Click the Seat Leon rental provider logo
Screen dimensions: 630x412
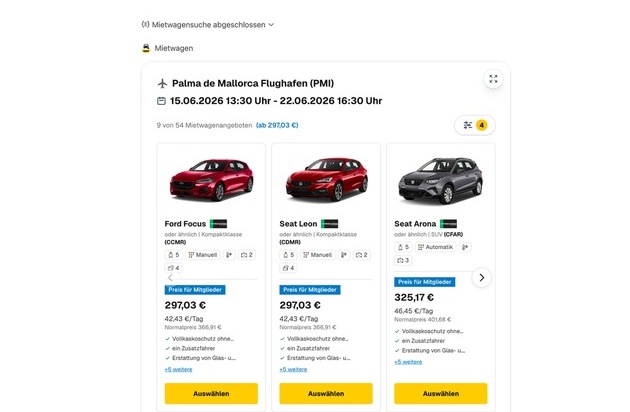[x=329, y=224]
